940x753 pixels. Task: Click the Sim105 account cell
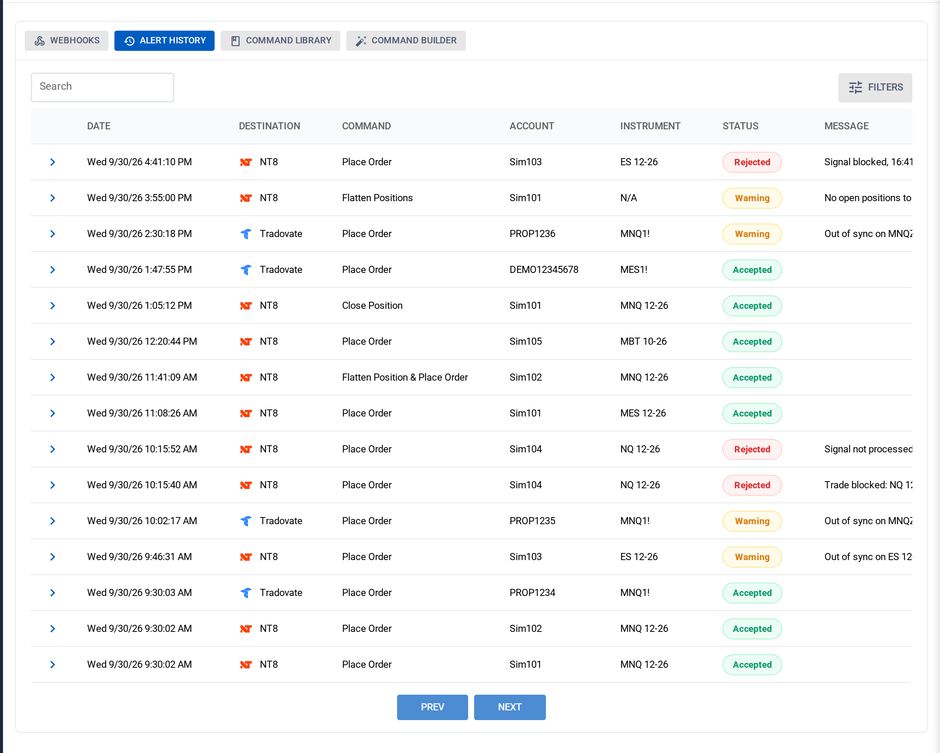coord(526,342)
